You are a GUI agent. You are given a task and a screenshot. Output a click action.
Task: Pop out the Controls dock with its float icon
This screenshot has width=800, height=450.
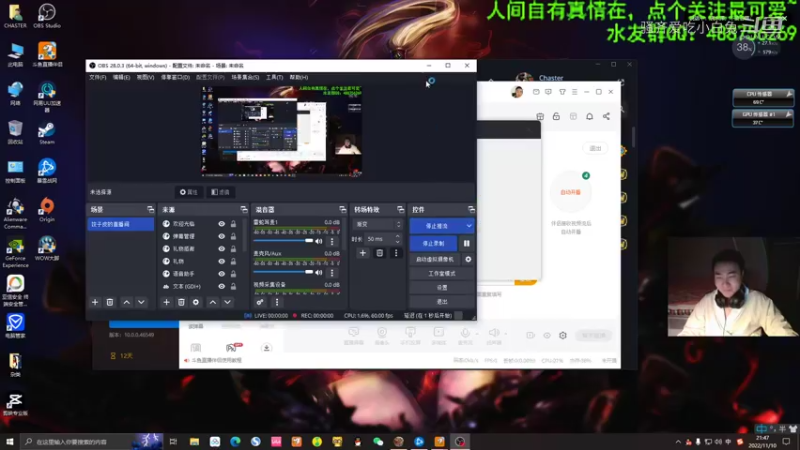click(x=471, y=210)
